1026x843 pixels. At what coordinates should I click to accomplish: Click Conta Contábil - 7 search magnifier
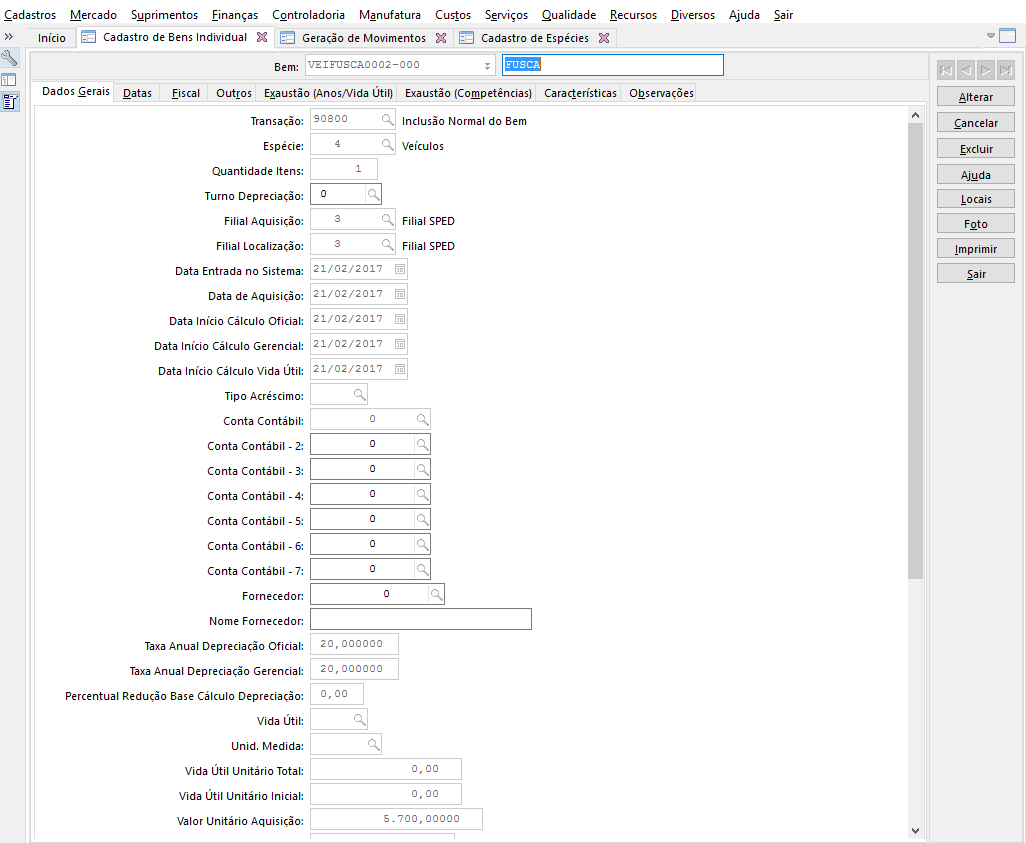423,569
